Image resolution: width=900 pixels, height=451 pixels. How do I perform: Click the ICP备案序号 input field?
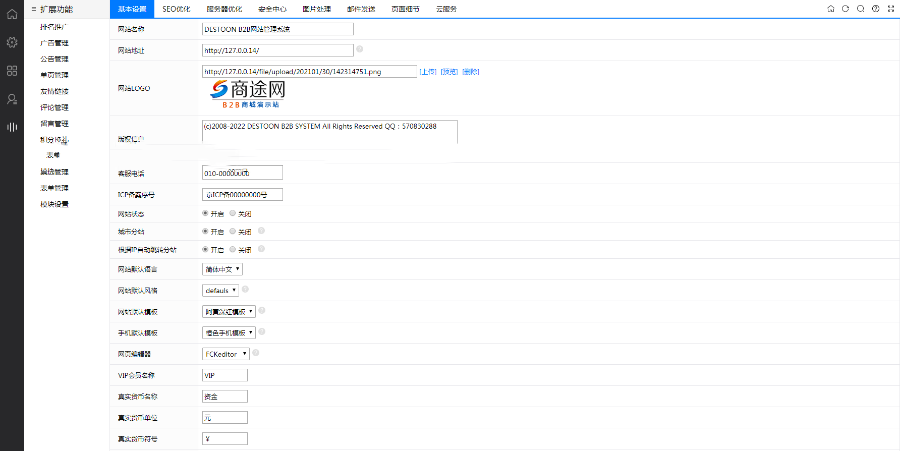(242, 195)
